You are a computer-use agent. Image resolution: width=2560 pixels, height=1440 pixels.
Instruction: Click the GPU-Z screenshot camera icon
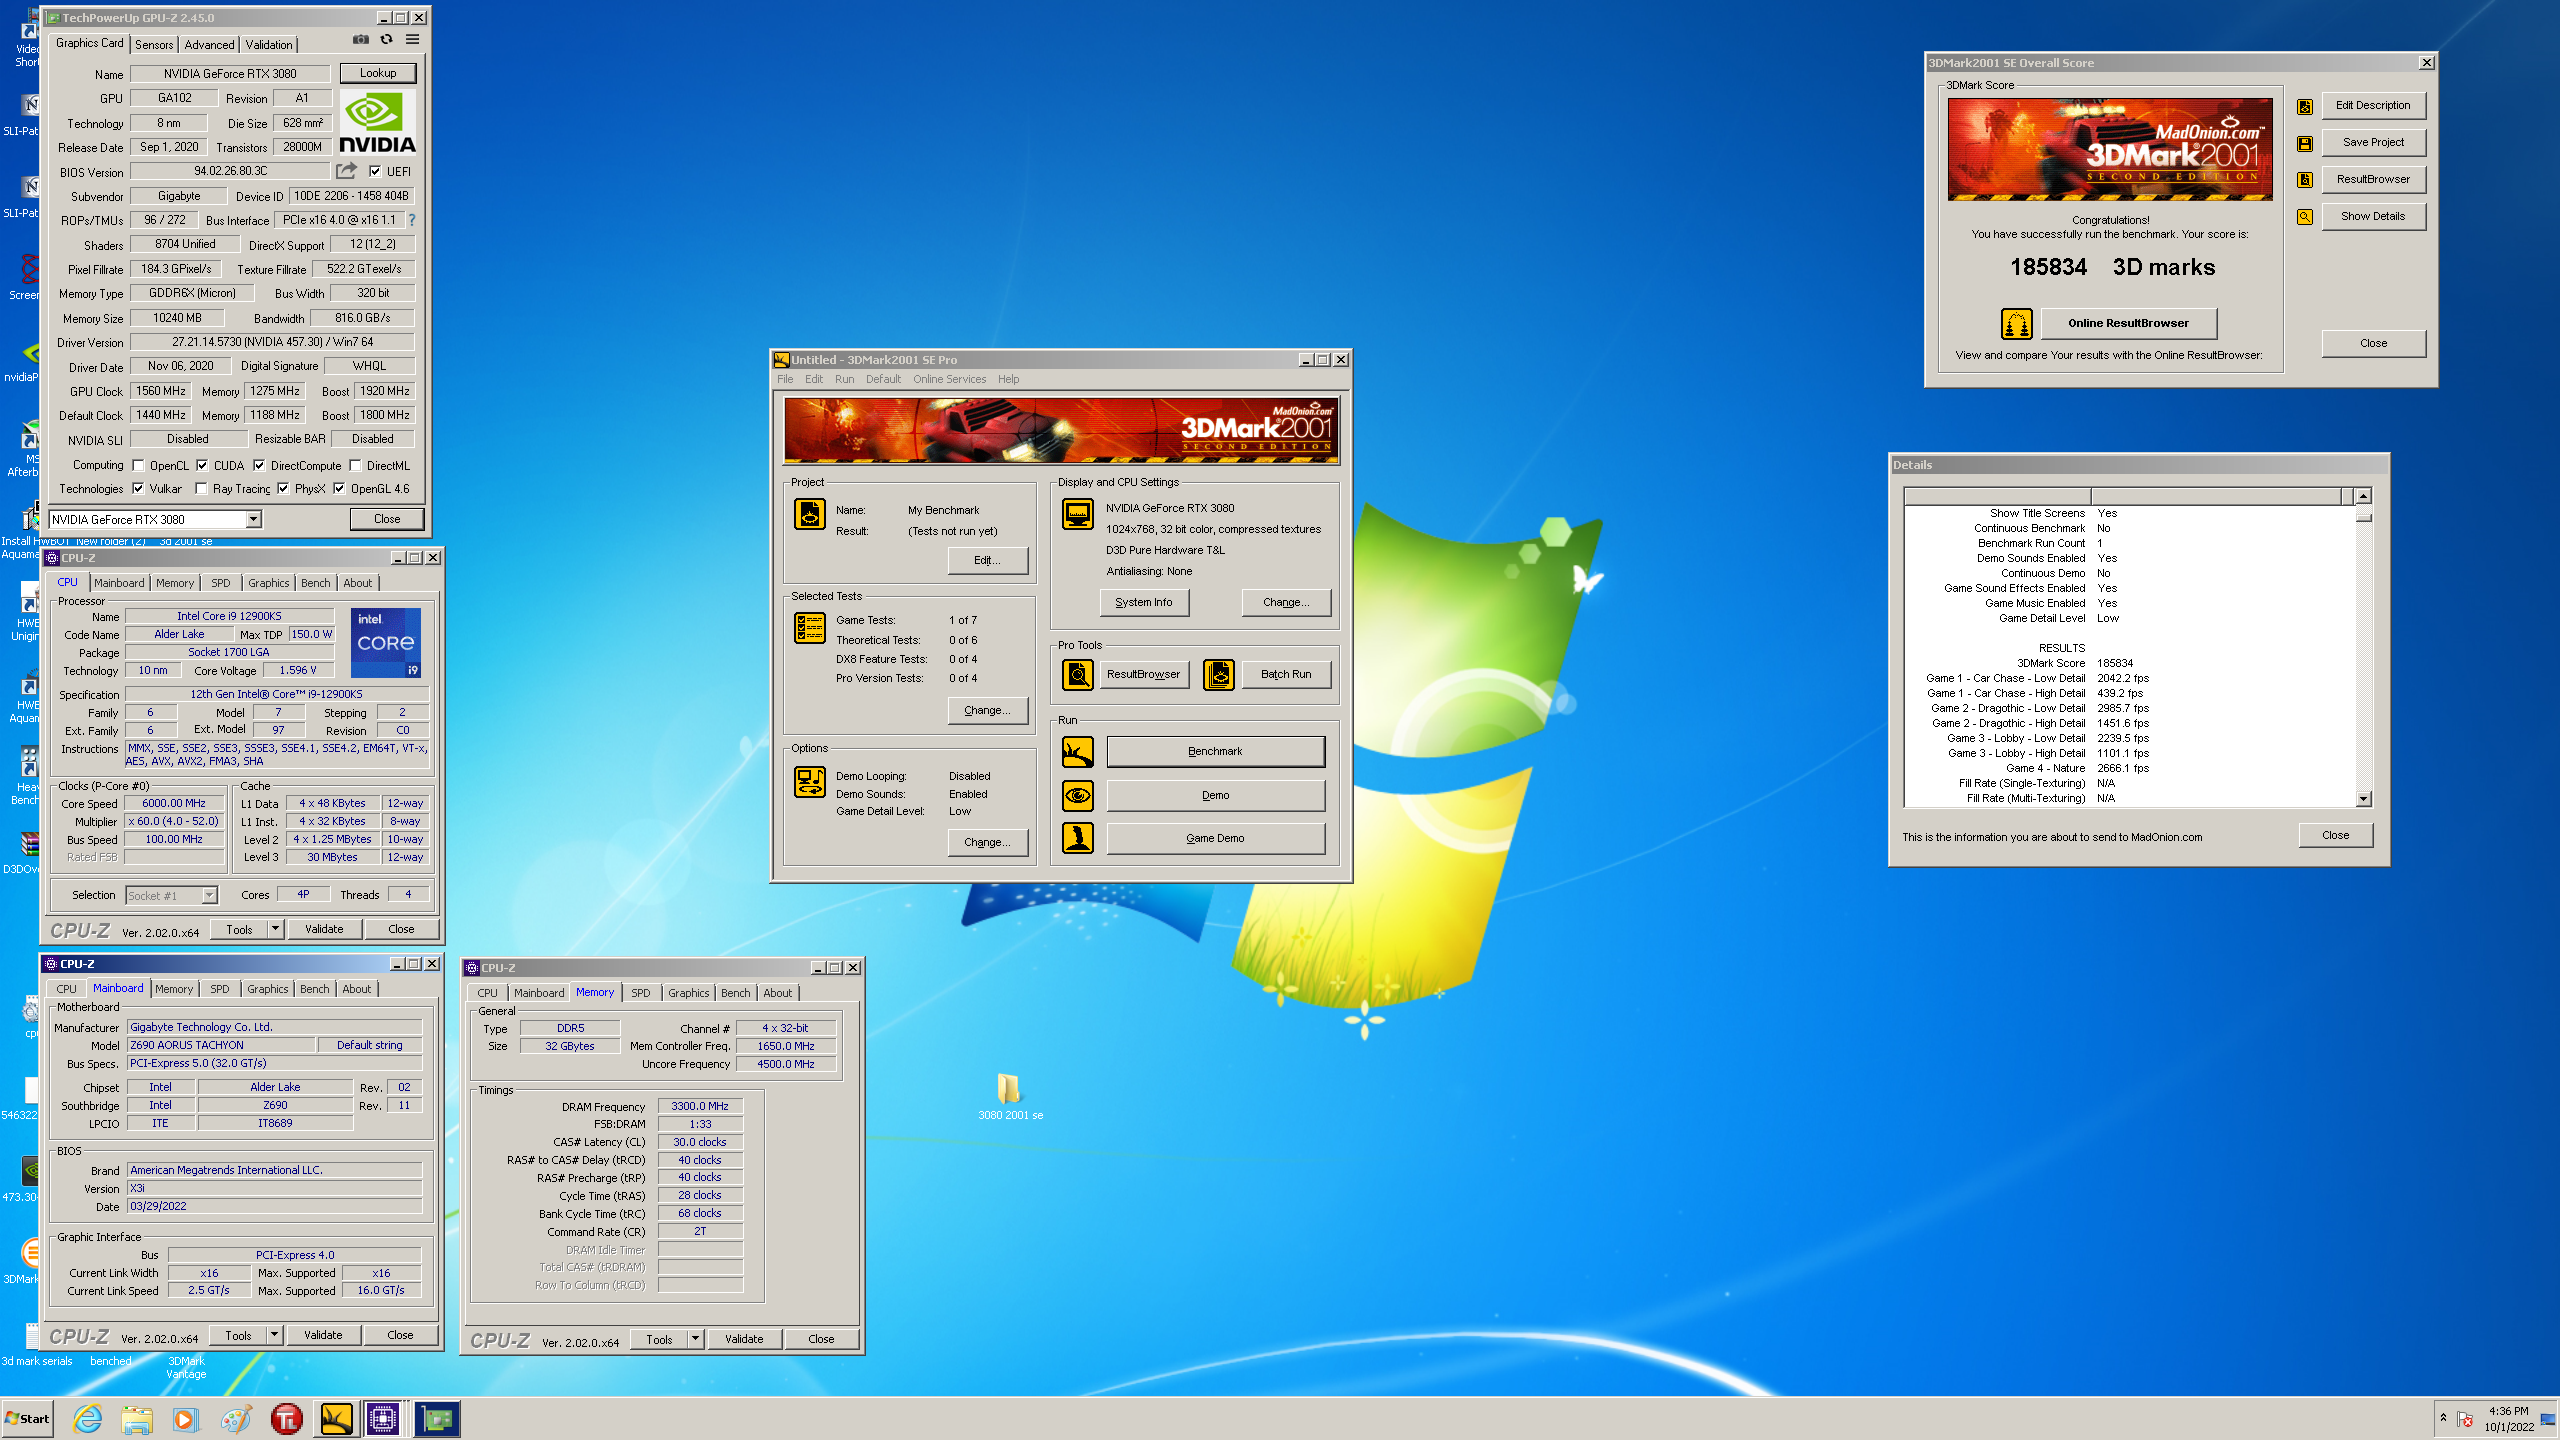[x=360, y=40]
